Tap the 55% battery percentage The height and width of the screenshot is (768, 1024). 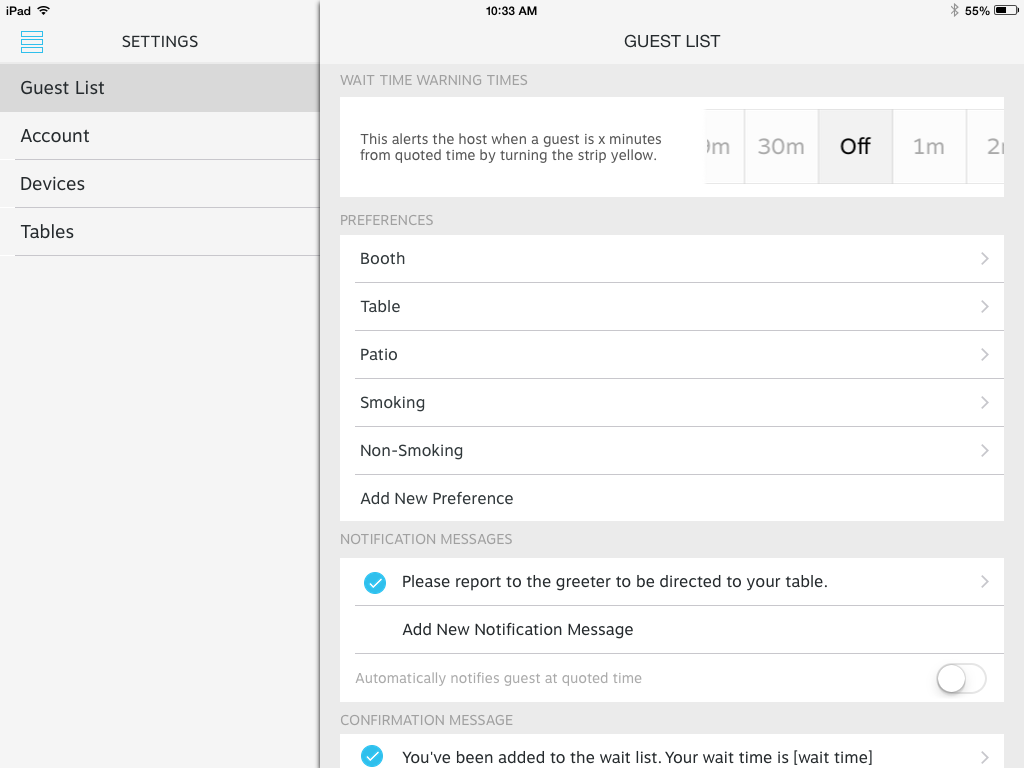977,10
